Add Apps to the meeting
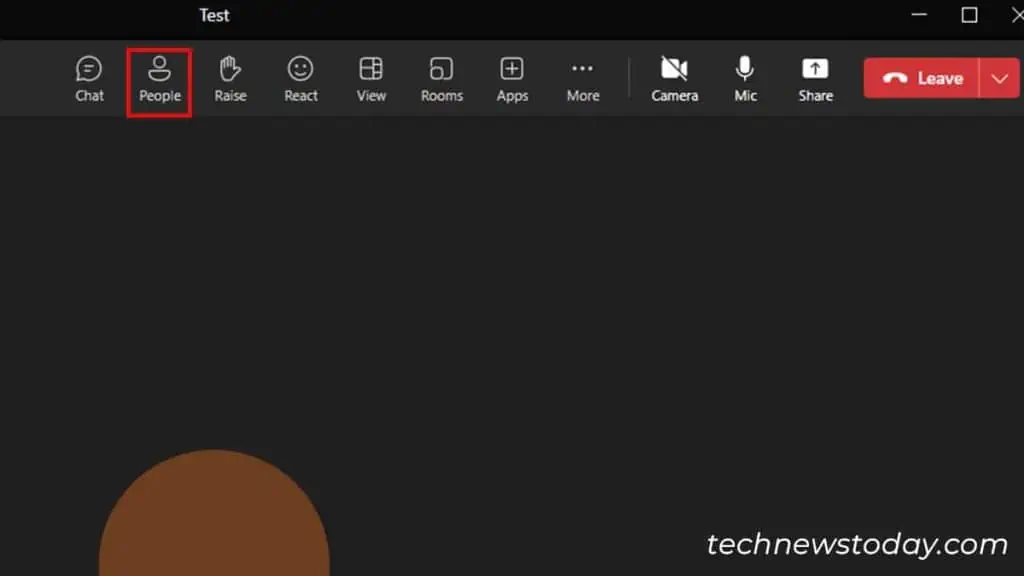This screenshot has height=576, width=1024. 512,78
